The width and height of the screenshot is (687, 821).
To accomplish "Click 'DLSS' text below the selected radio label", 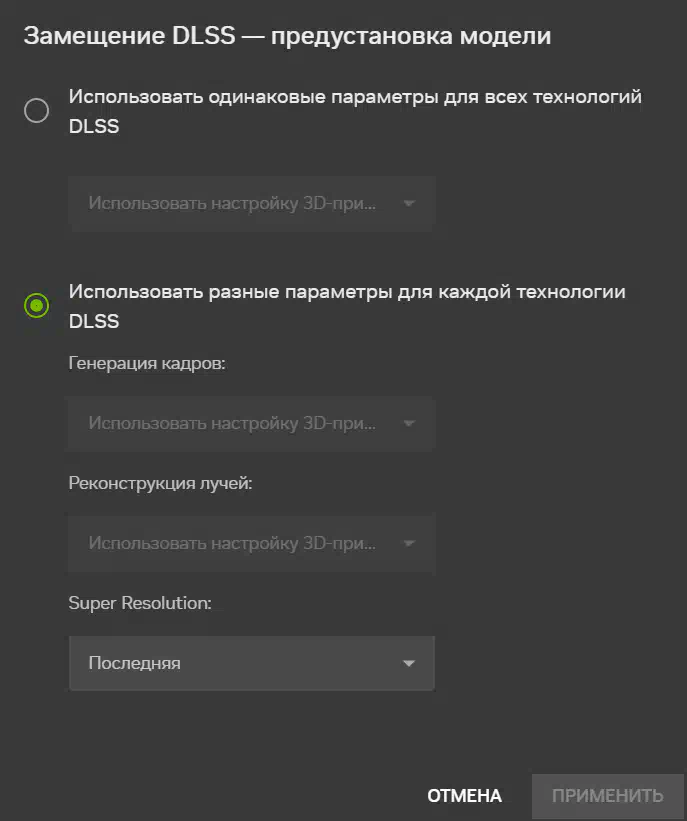I will (x=94, y=321).
